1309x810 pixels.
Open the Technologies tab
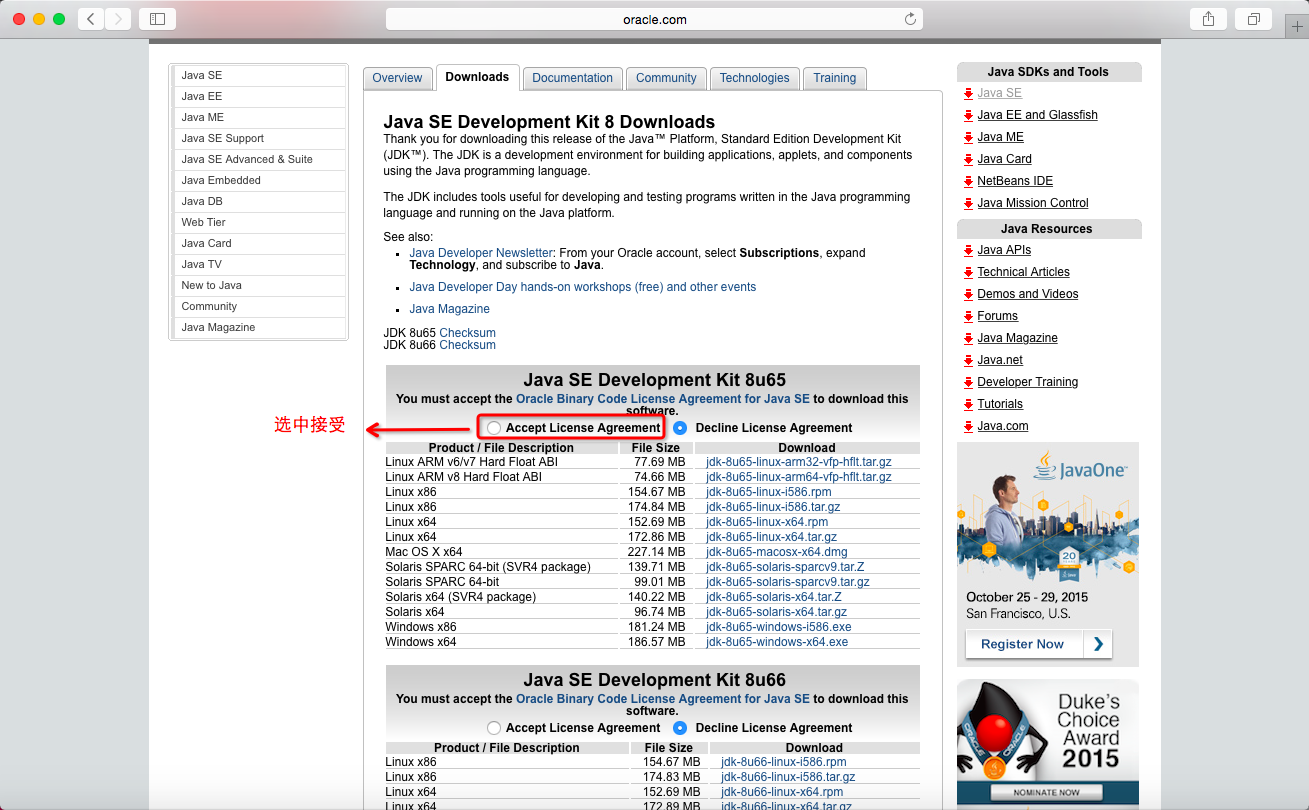pyautogui.click(x=755, y=78)
